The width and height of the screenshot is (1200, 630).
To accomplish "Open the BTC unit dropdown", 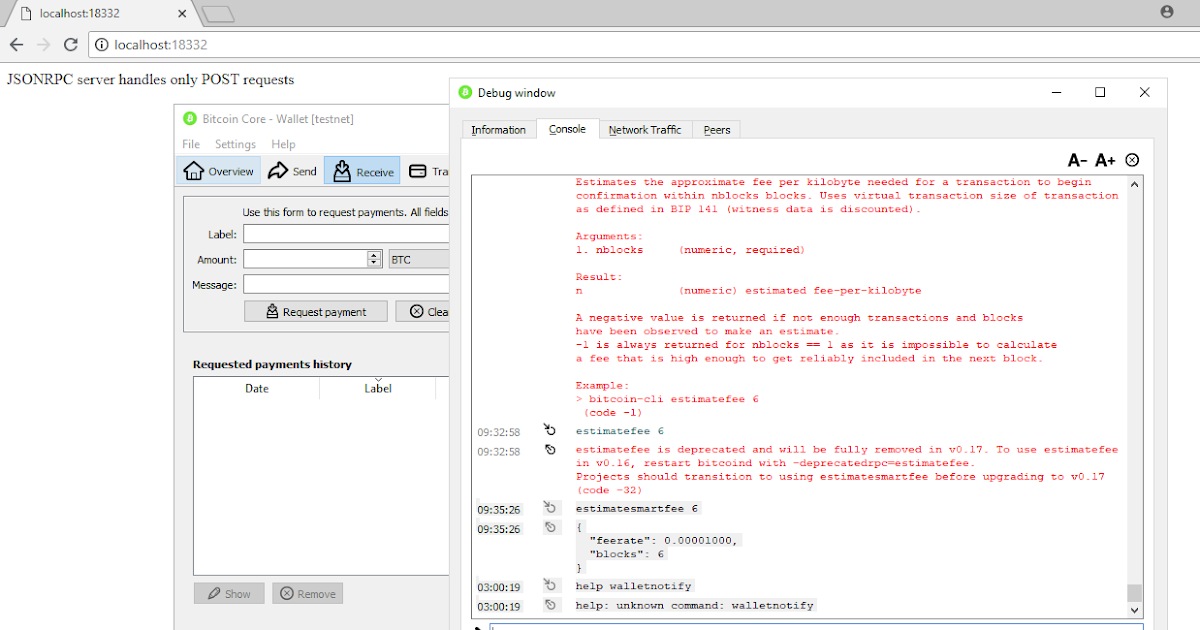I will click(x=419, y=259).
